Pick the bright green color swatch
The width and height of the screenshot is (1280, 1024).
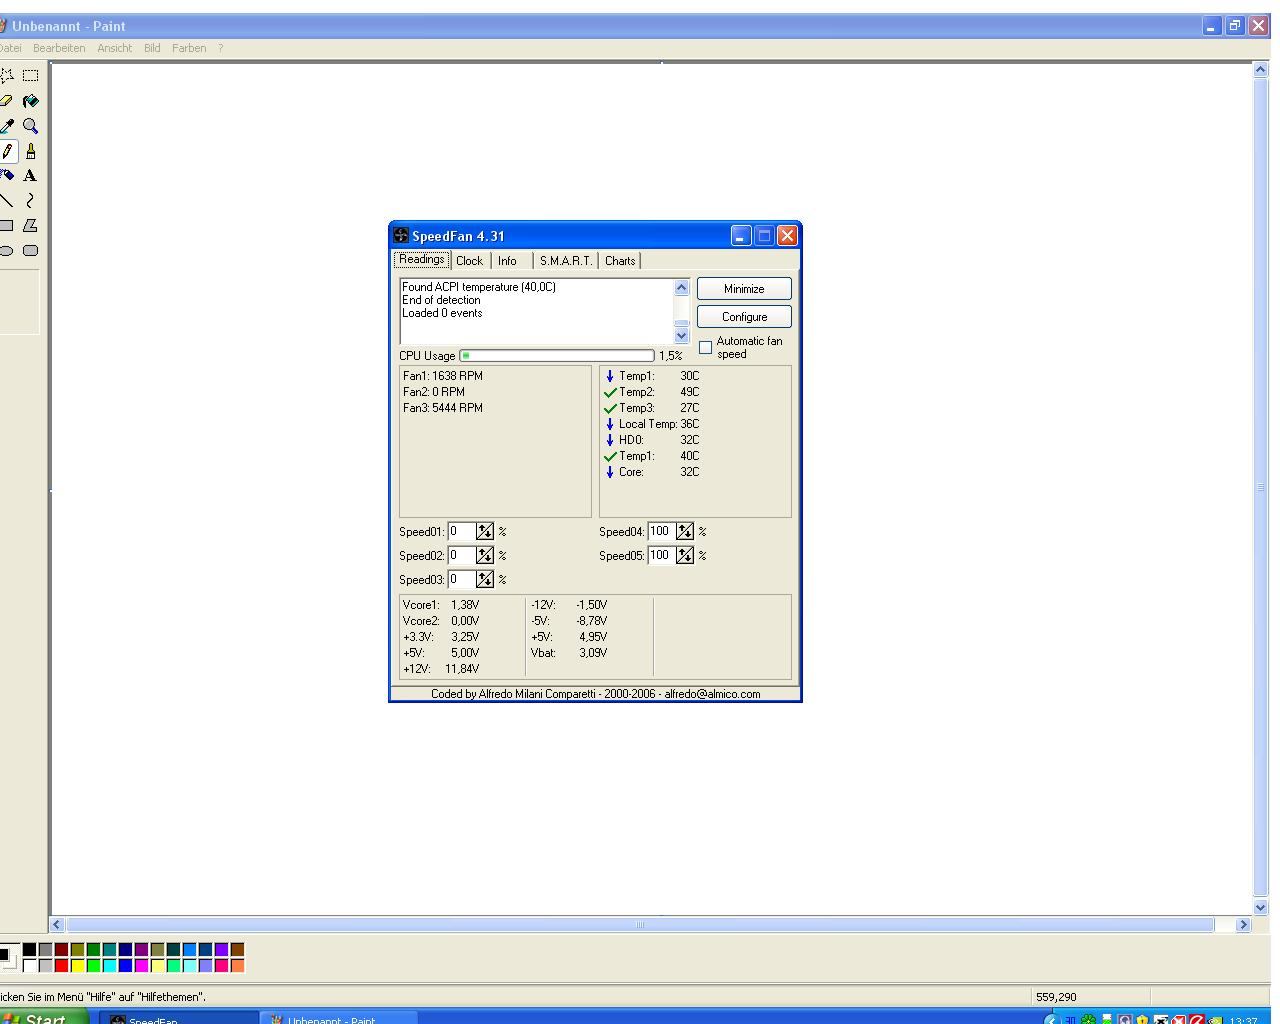93,965
